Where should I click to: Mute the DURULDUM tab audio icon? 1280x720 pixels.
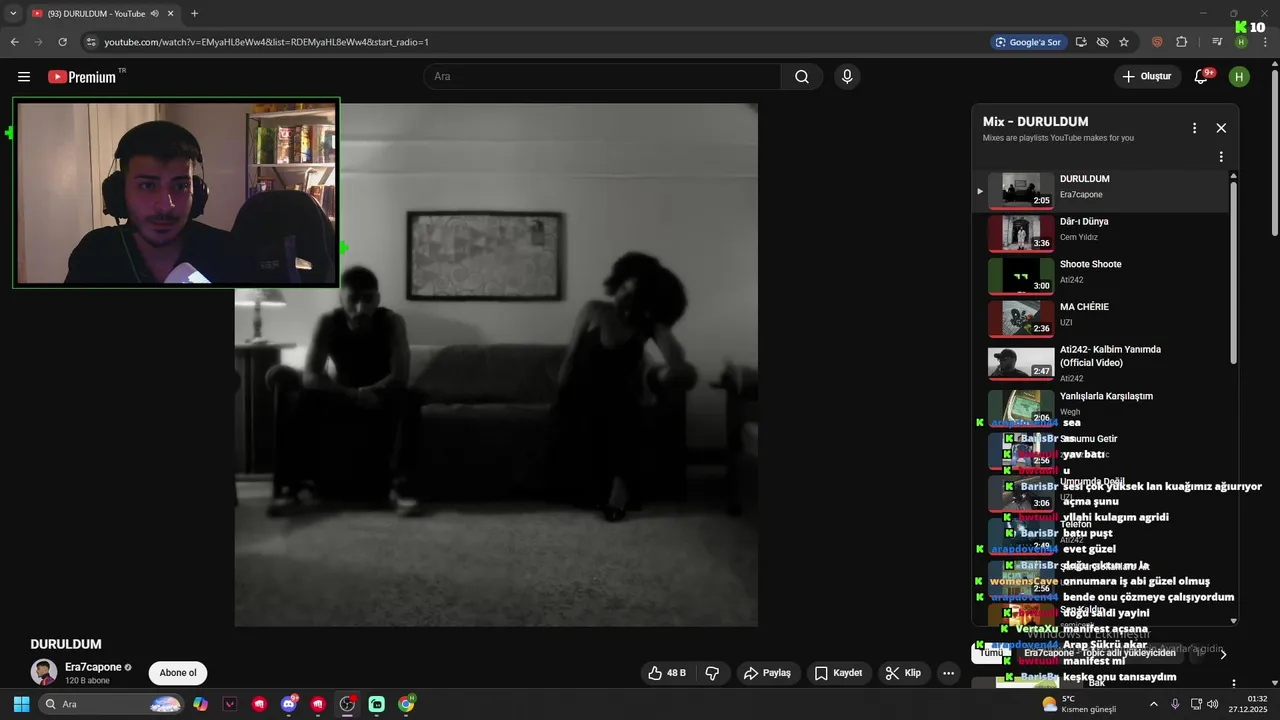pos(154,14)
